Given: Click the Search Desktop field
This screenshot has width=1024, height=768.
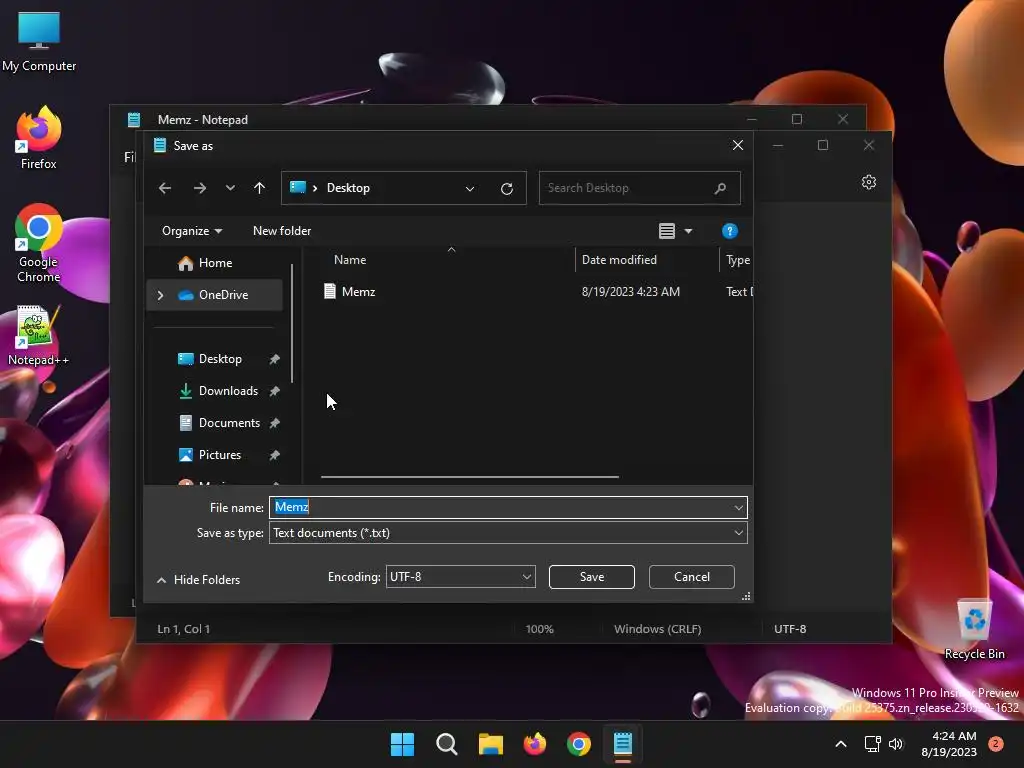Looking at the screenshot, I should [639, 188].
